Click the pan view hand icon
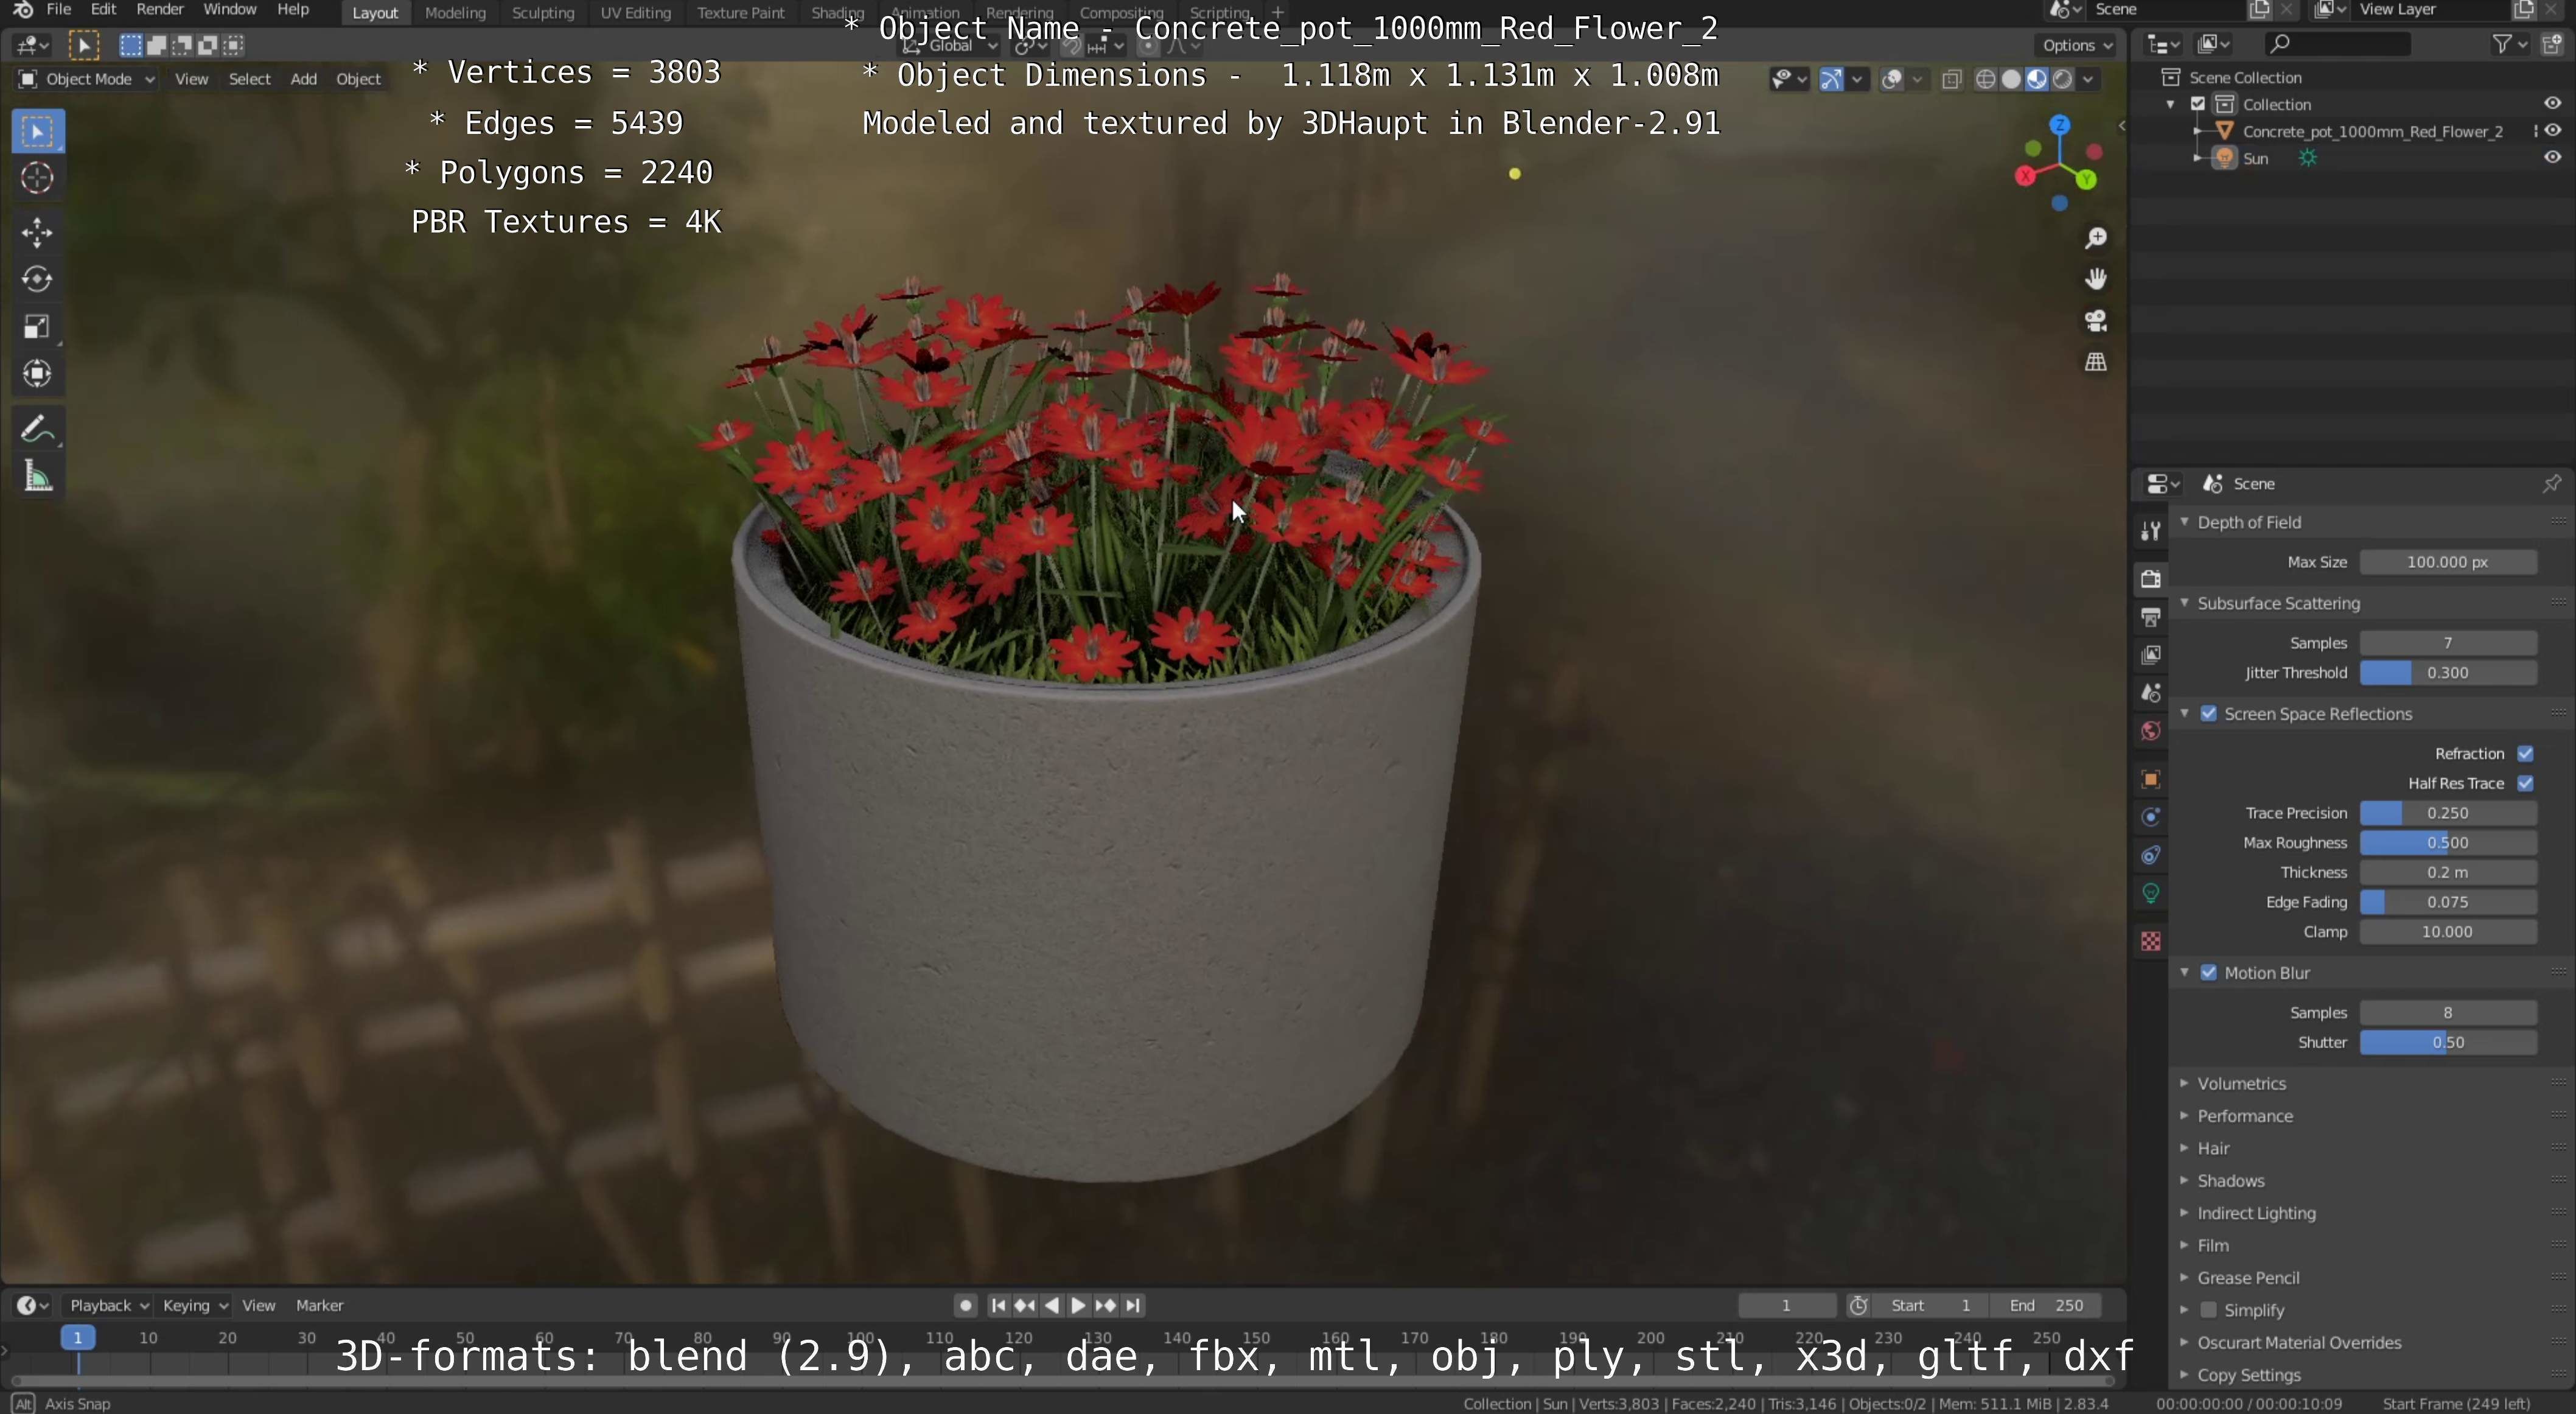The width and height of the screenshot is (2576, 1414). click(x=2096, y=279)
